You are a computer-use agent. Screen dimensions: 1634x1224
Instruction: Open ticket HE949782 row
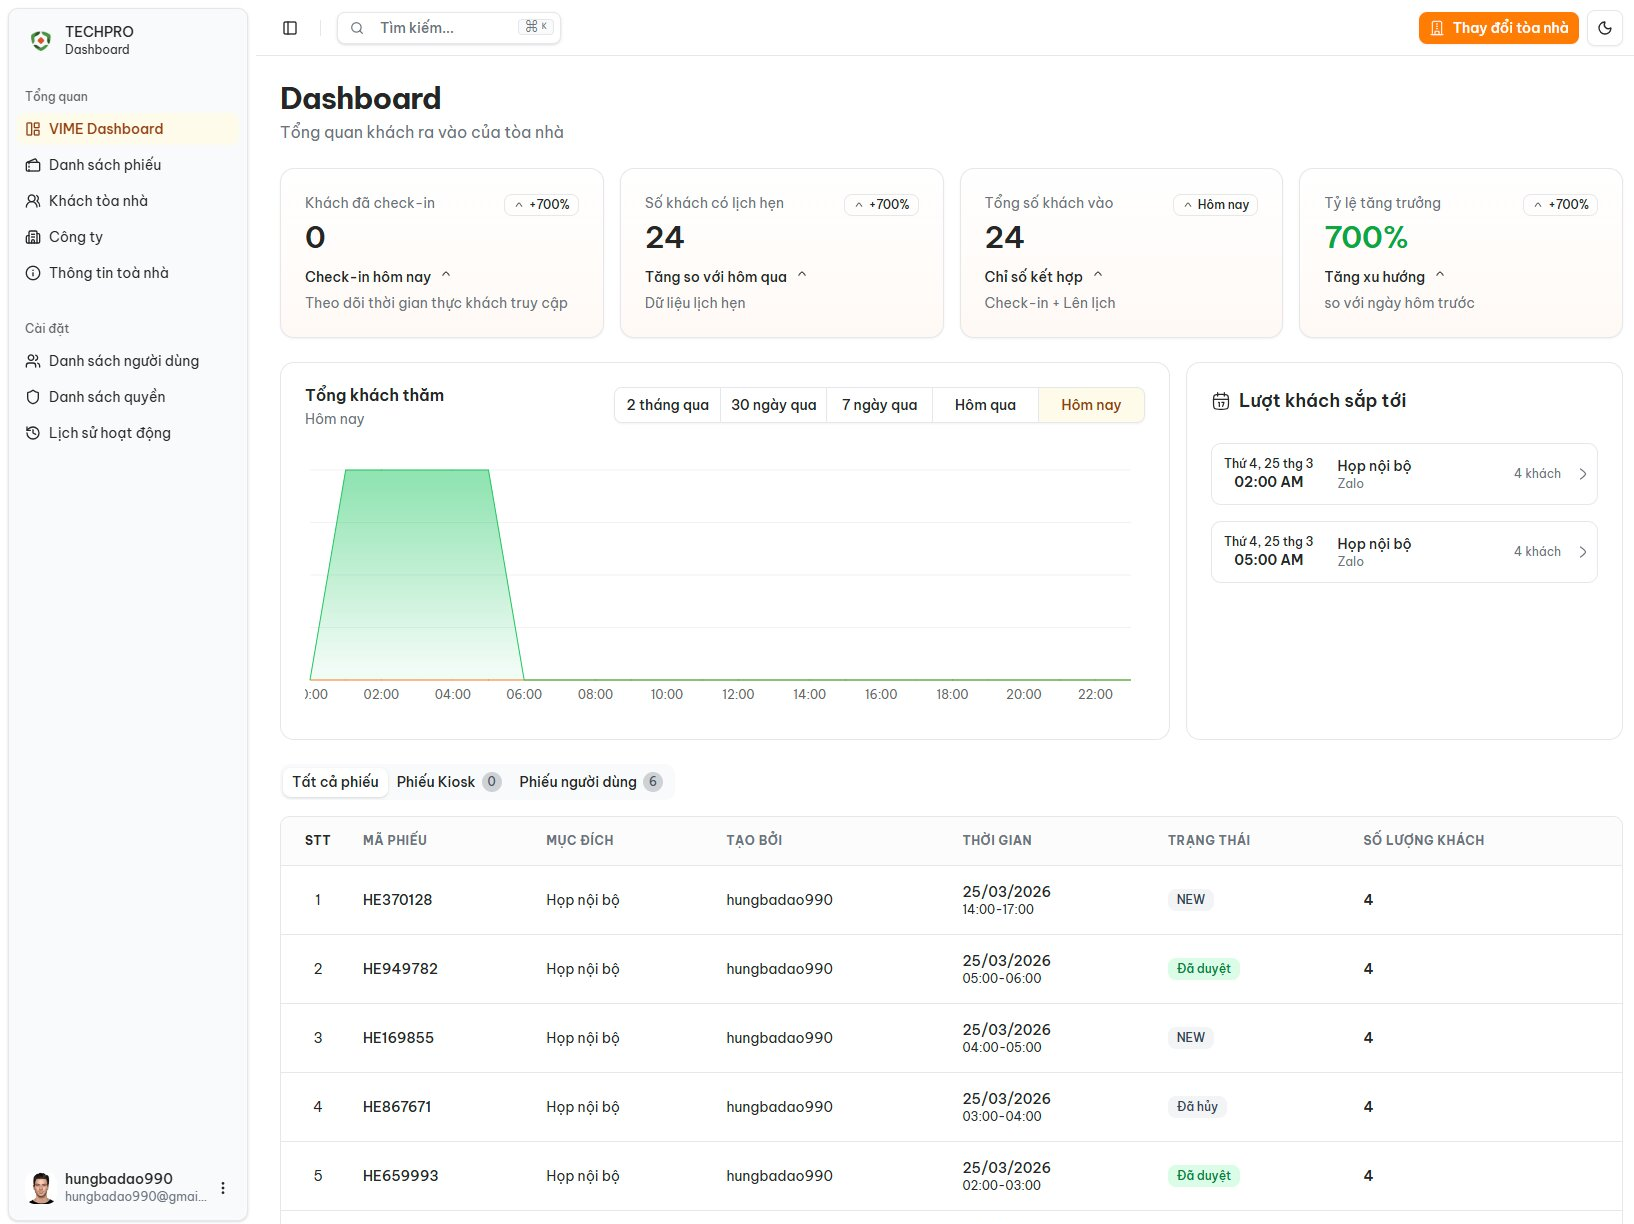coord(400,969)
